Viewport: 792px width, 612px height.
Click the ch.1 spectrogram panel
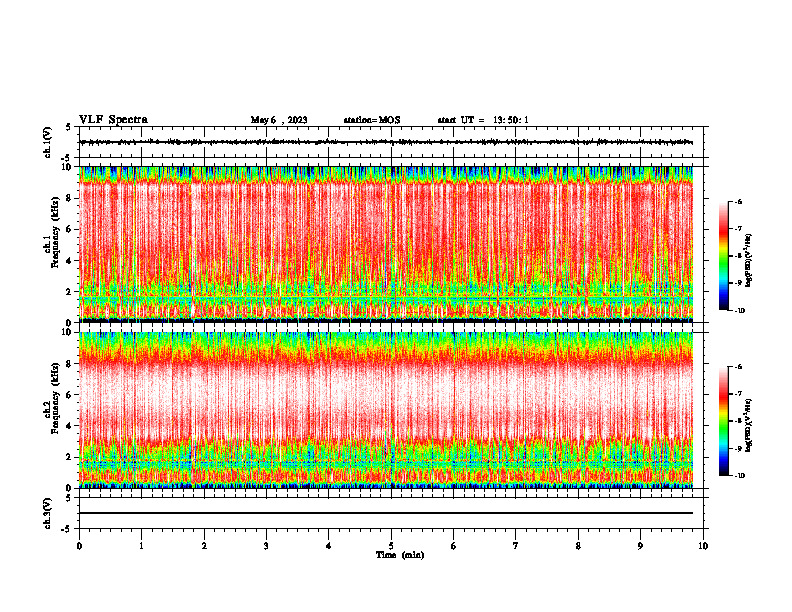386,244
